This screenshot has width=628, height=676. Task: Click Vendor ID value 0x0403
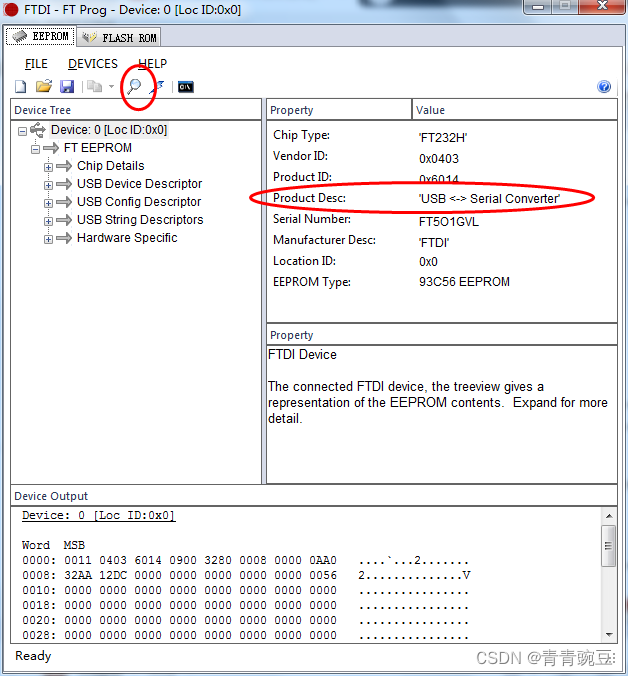[439, 159]
